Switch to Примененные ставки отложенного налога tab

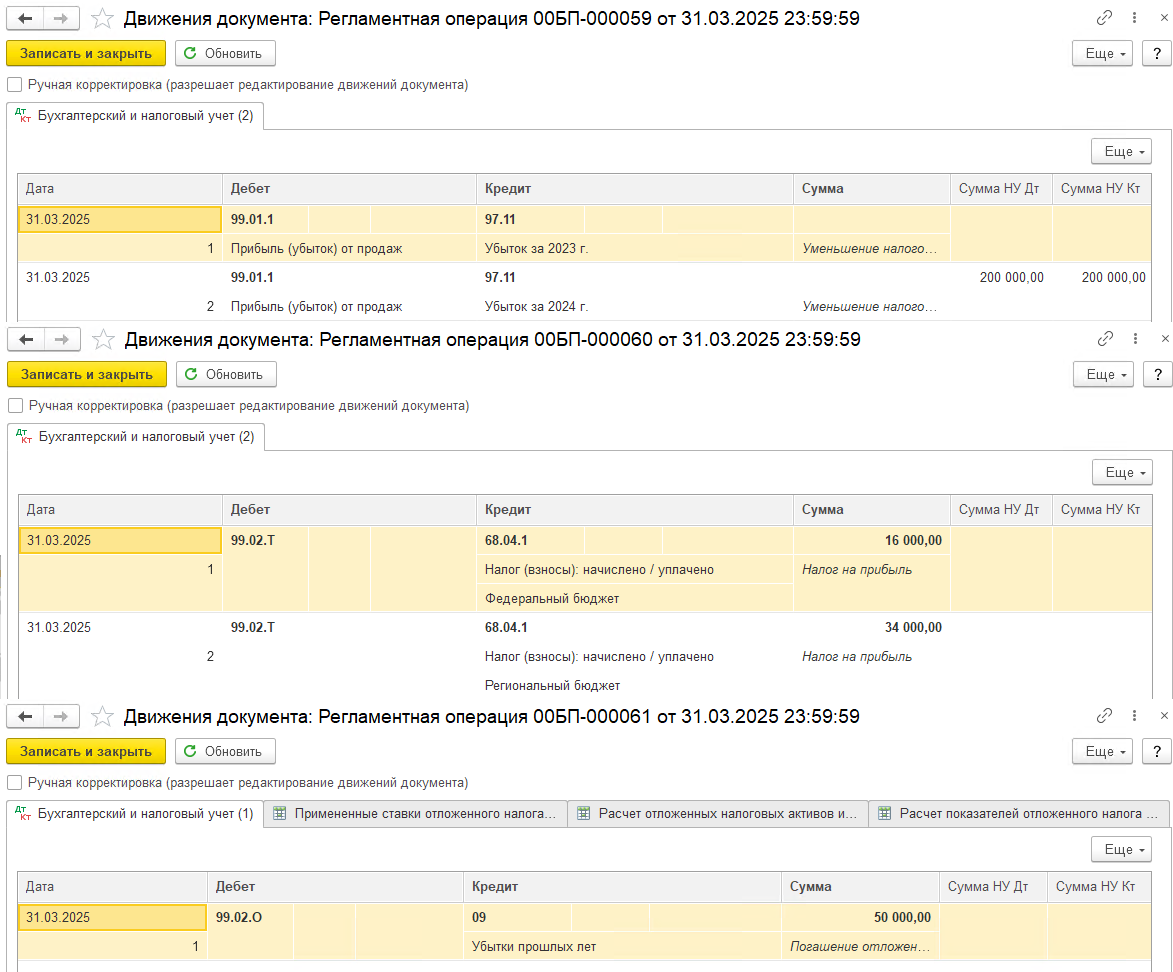tap(415, 814)
